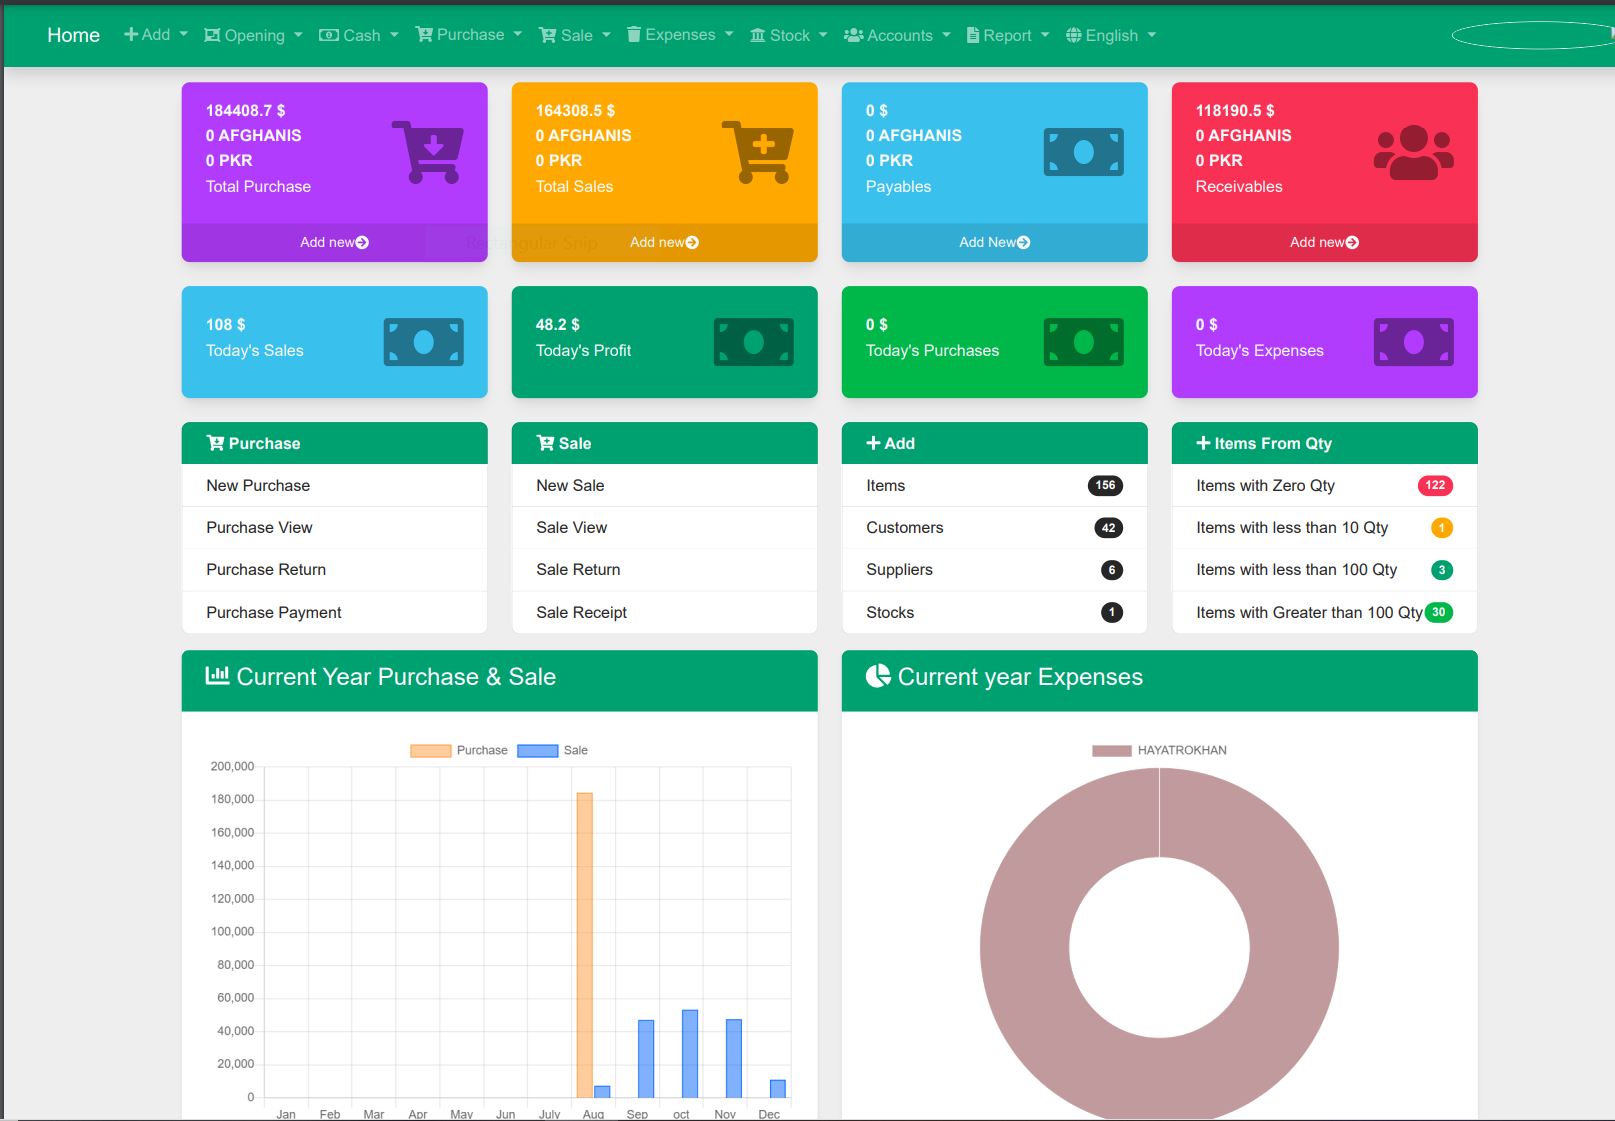Open Suppliers list item
Image resolution: width=1615 pixels, height=1121 pixels.
point(994,569)
